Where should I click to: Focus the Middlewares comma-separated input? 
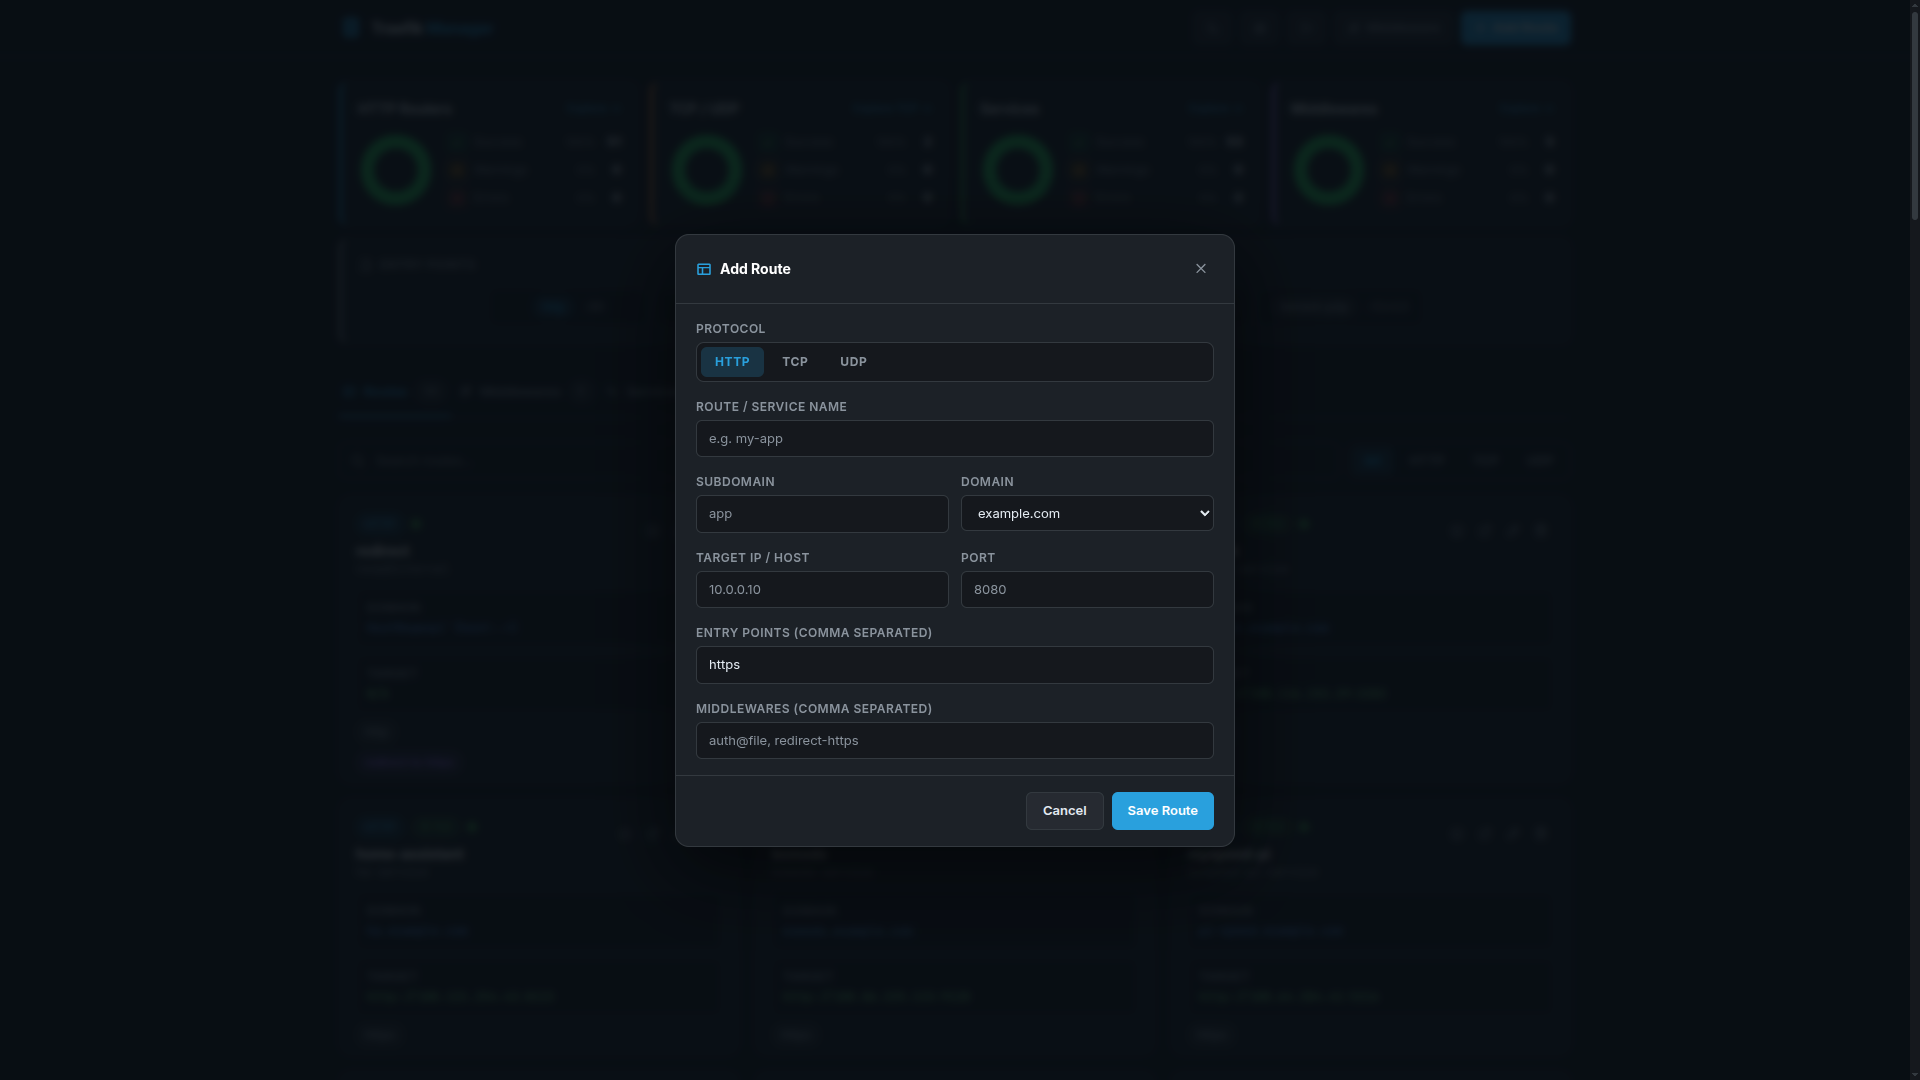pos(954,740)
